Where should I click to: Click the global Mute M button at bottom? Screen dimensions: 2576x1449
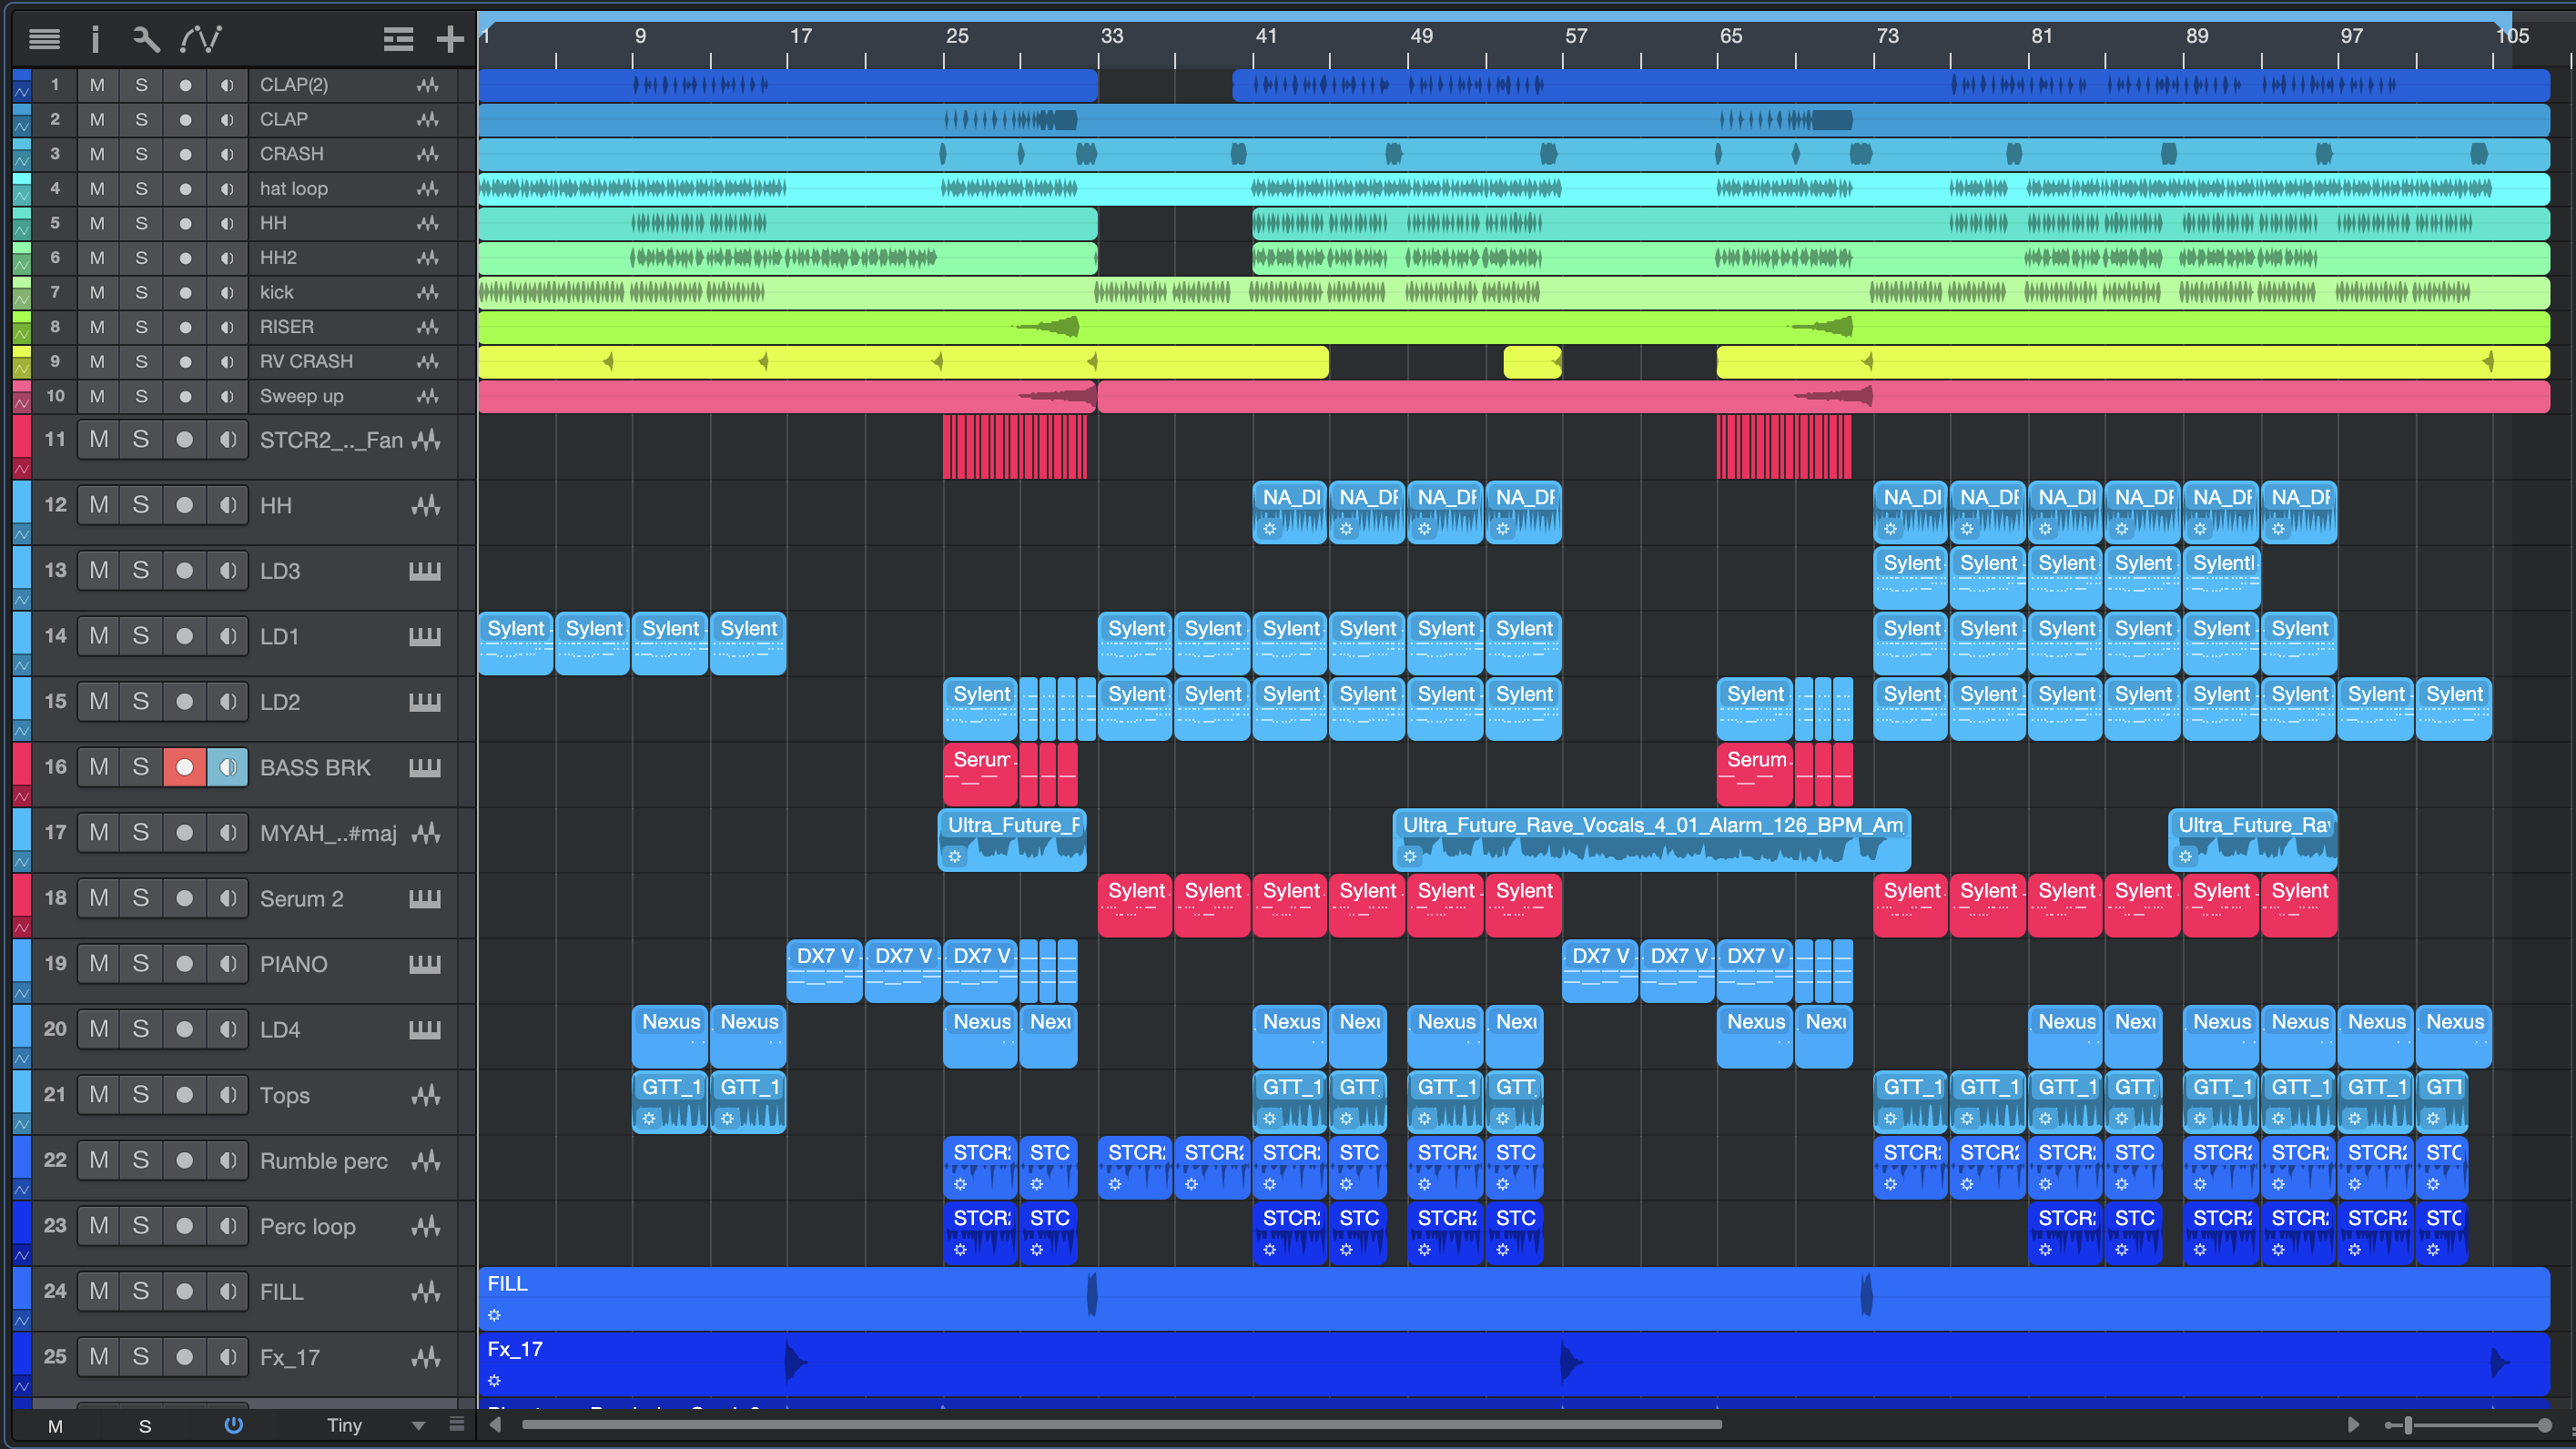(x=55, y=1426)
